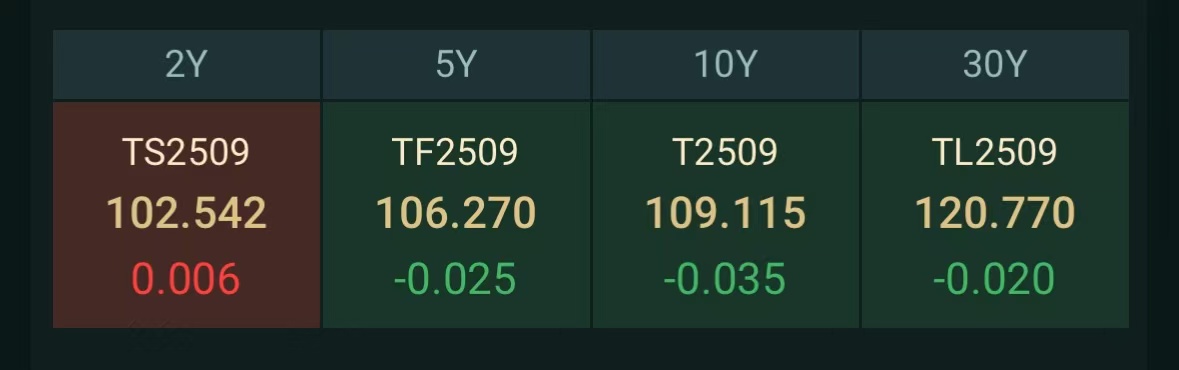1179x370 pixels.
Task: Click the T2509 price 109.115
Action: [726, 213]
